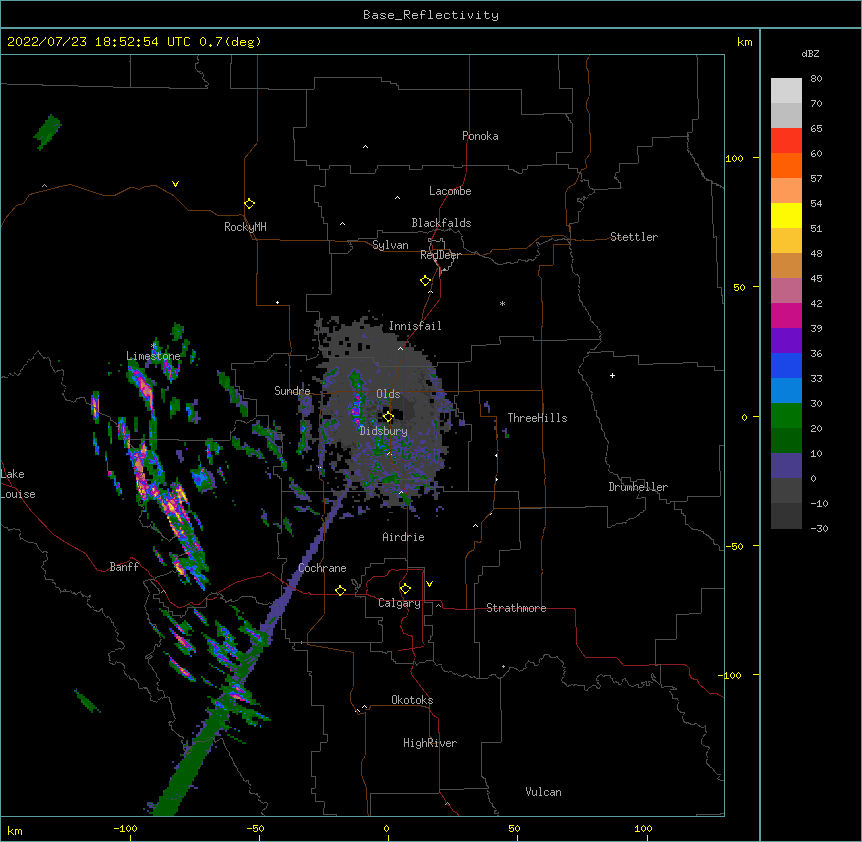Select the Cochrane label

pyautogui.click(x=322, y=568)
